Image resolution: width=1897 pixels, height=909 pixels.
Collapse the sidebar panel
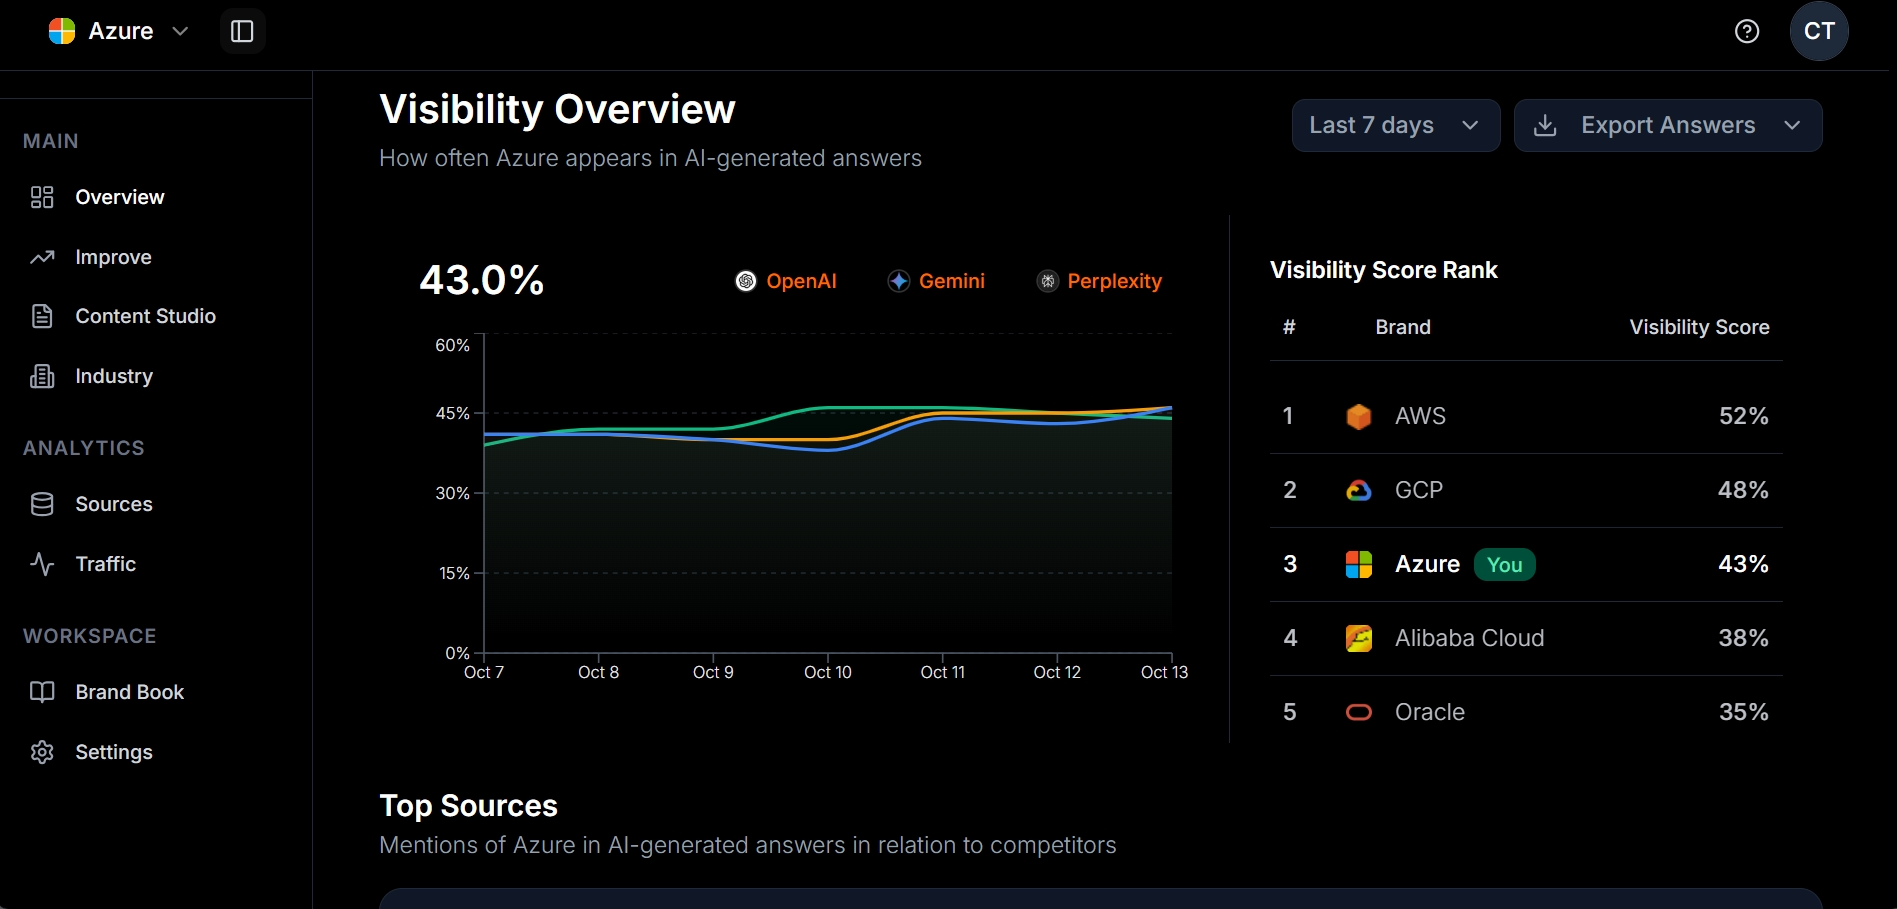(x=242, y=31)
